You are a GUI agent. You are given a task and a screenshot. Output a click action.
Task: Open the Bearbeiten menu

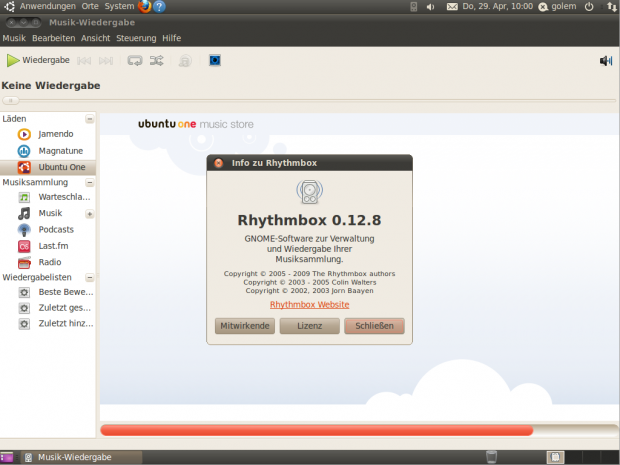(x=53, y=38)
